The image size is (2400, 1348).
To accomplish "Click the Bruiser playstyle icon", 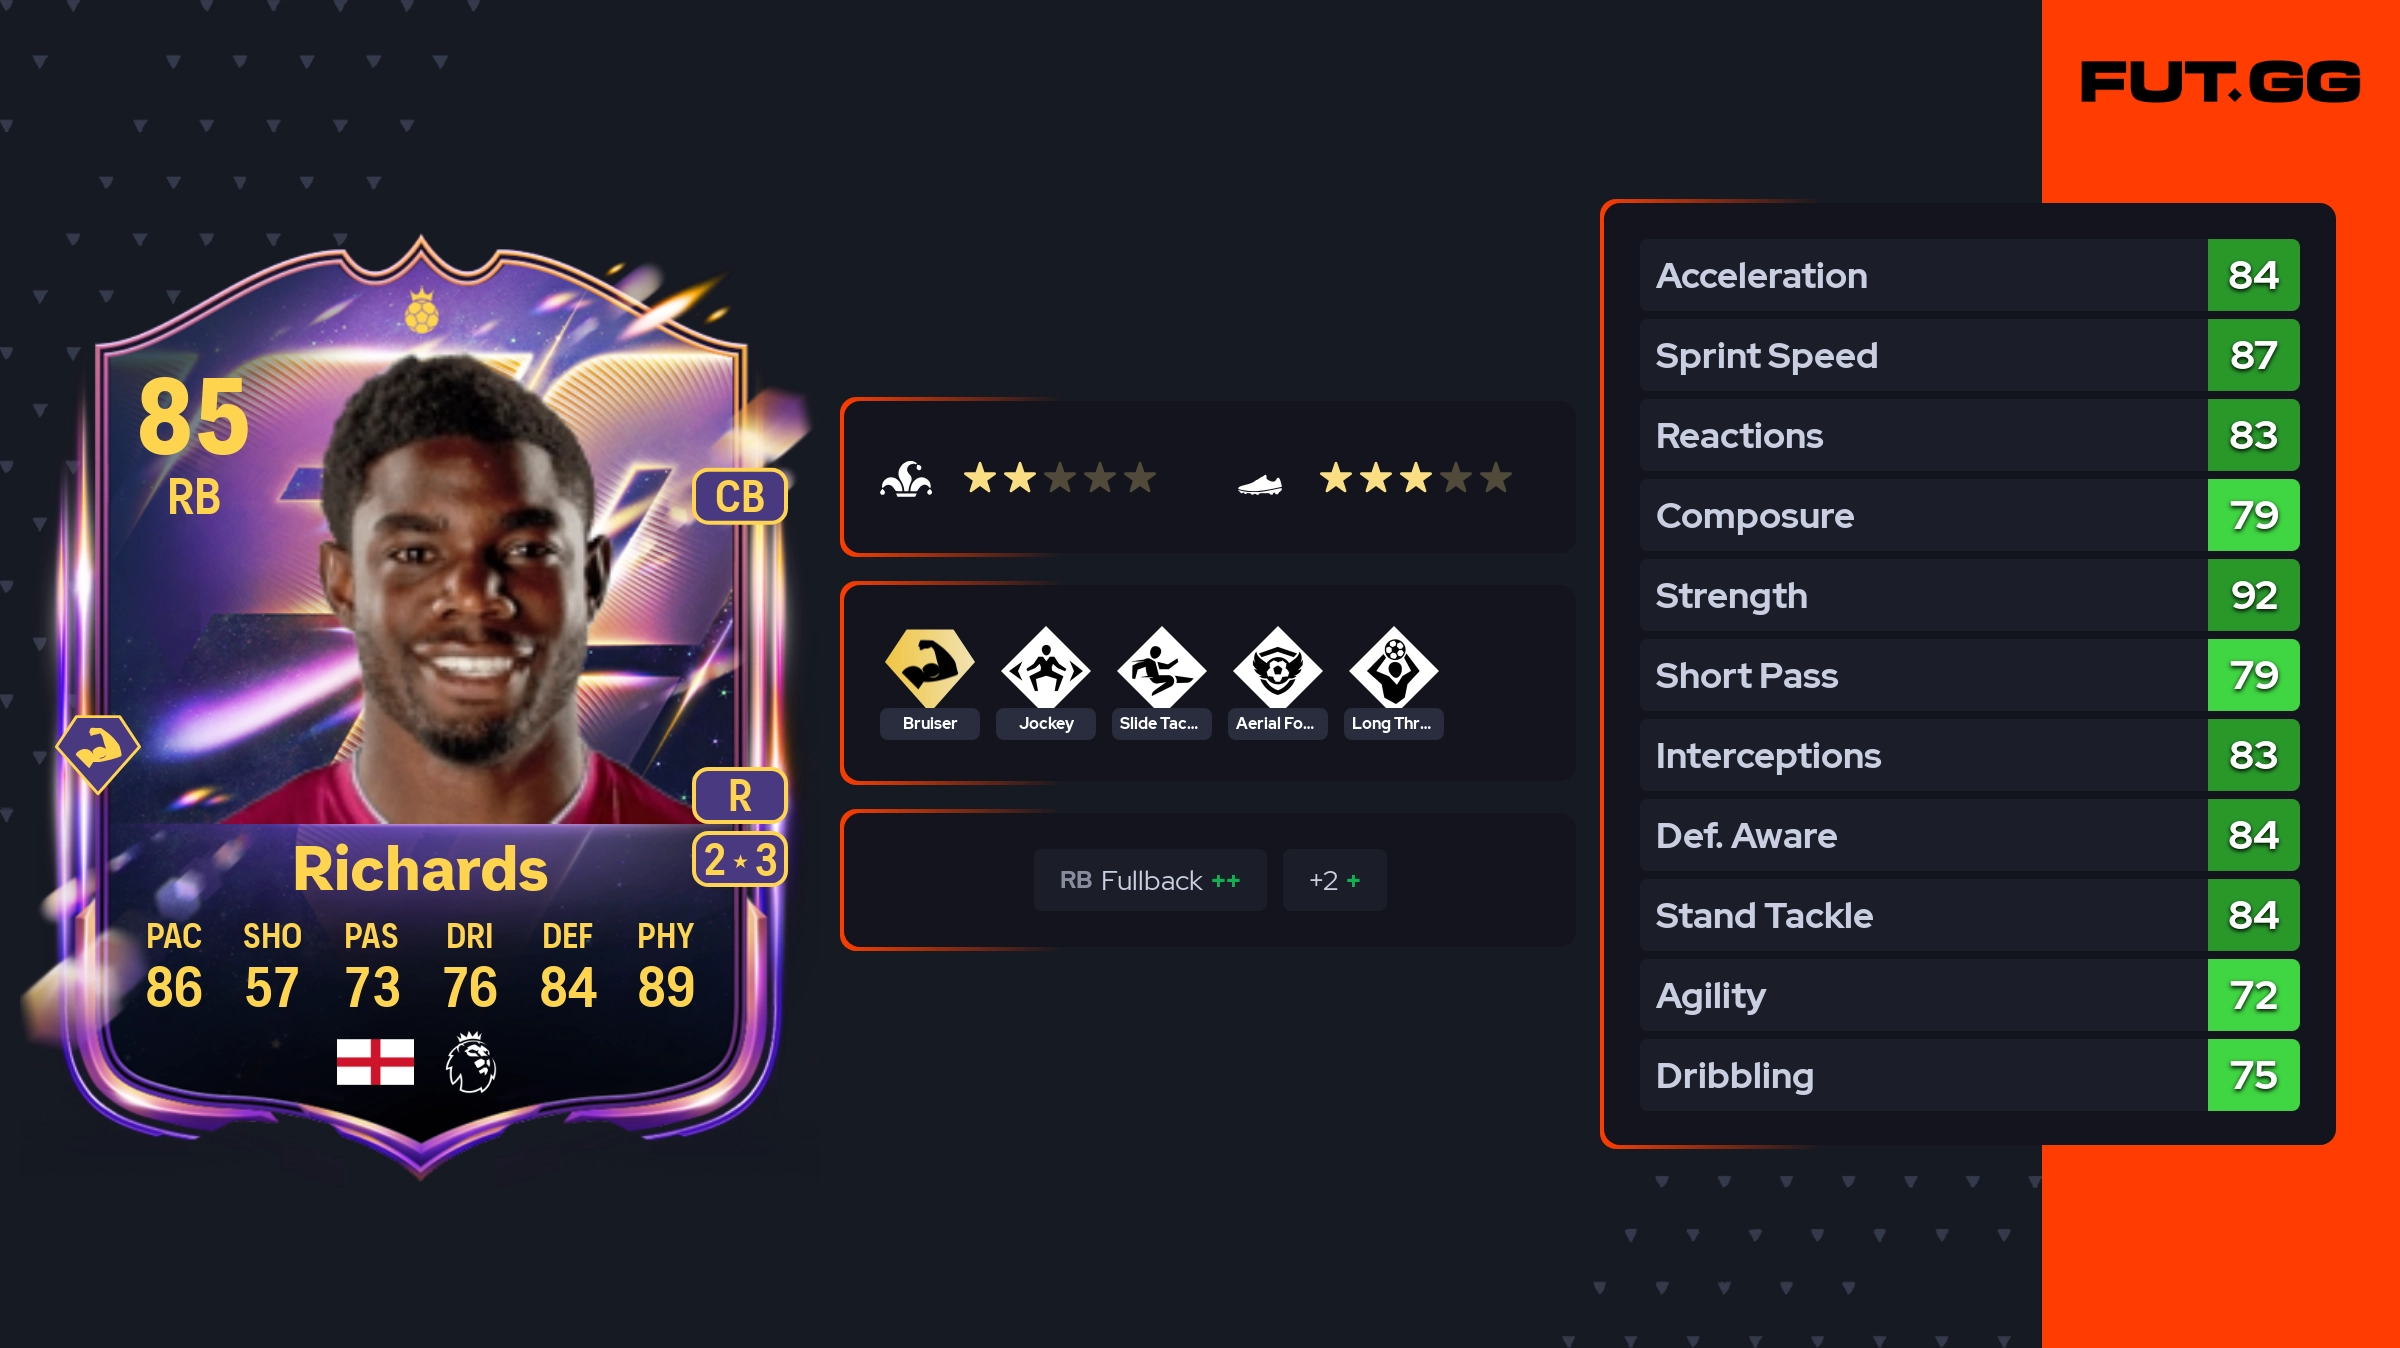I will tap(929, 667).
